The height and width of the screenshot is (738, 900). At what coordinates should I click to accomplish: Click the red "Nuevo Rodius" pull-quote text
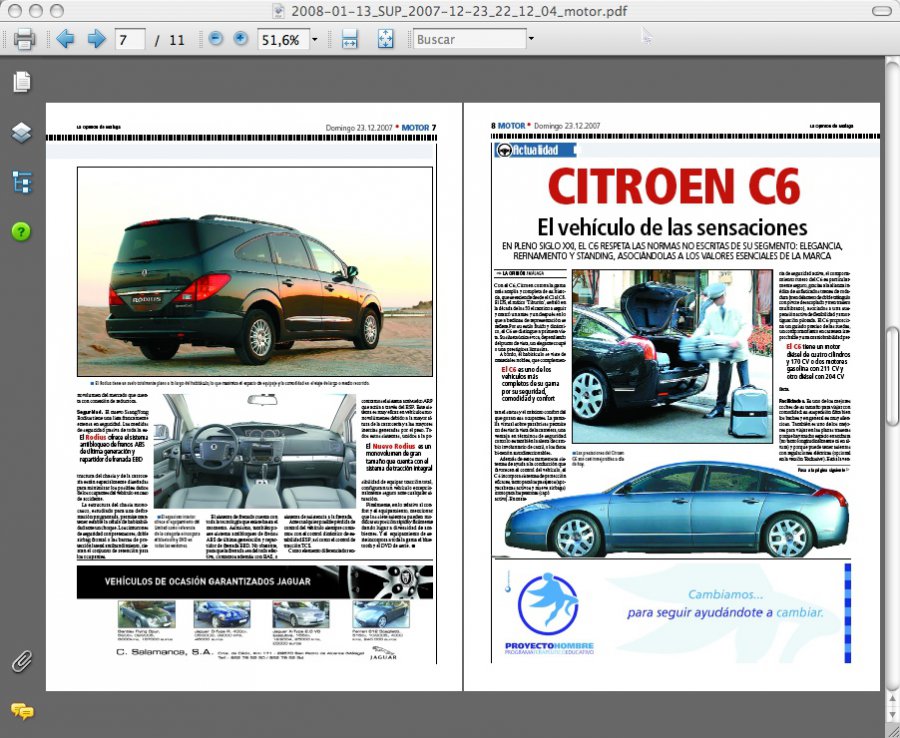coord(394,446)
